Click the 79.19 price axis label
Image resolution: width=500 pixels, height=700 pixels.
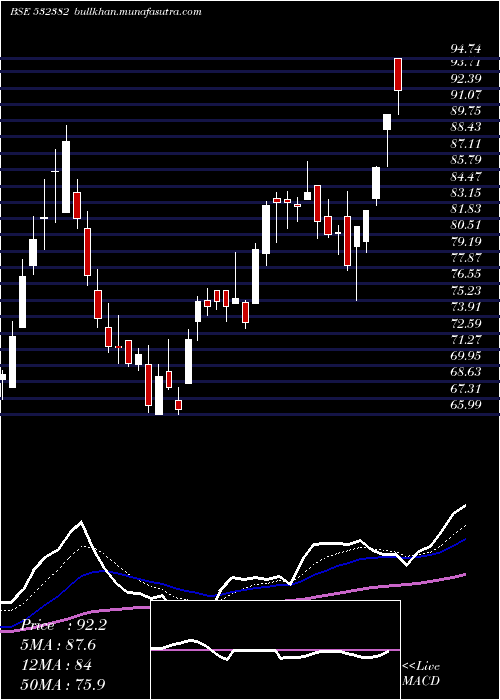pos(466,242)
